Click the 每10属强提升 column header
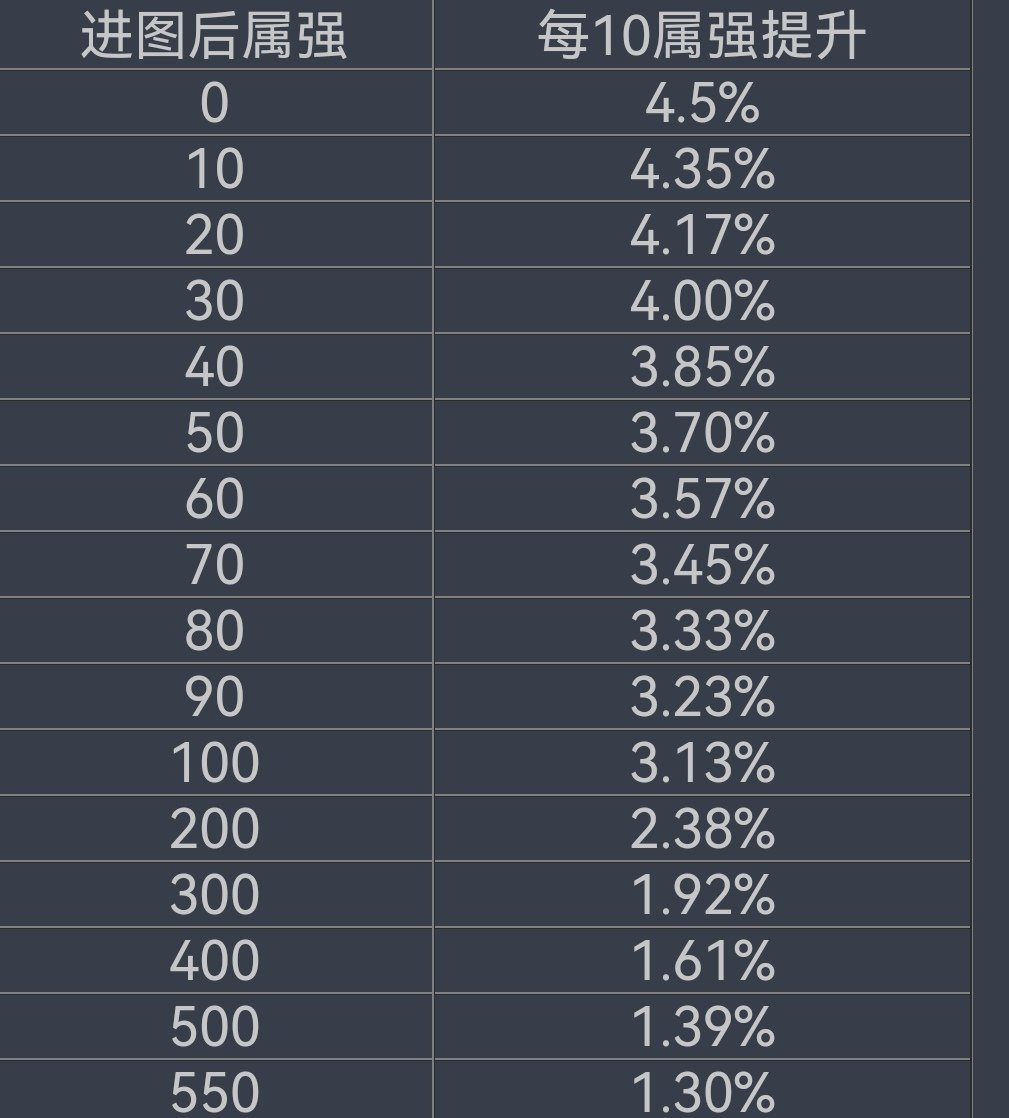Screen dimensions: 1009x1118 pos(701,37)
